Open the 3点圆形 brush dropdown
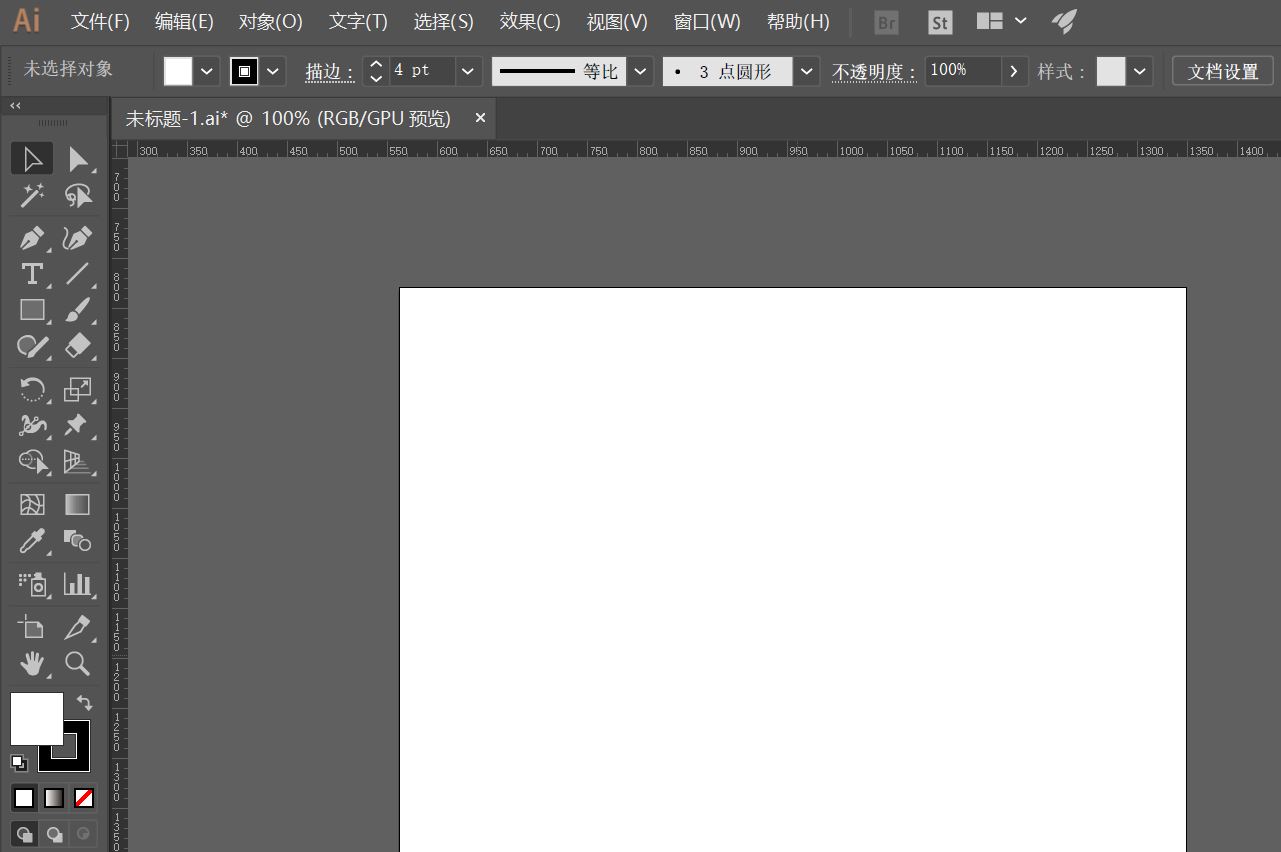 806,71
